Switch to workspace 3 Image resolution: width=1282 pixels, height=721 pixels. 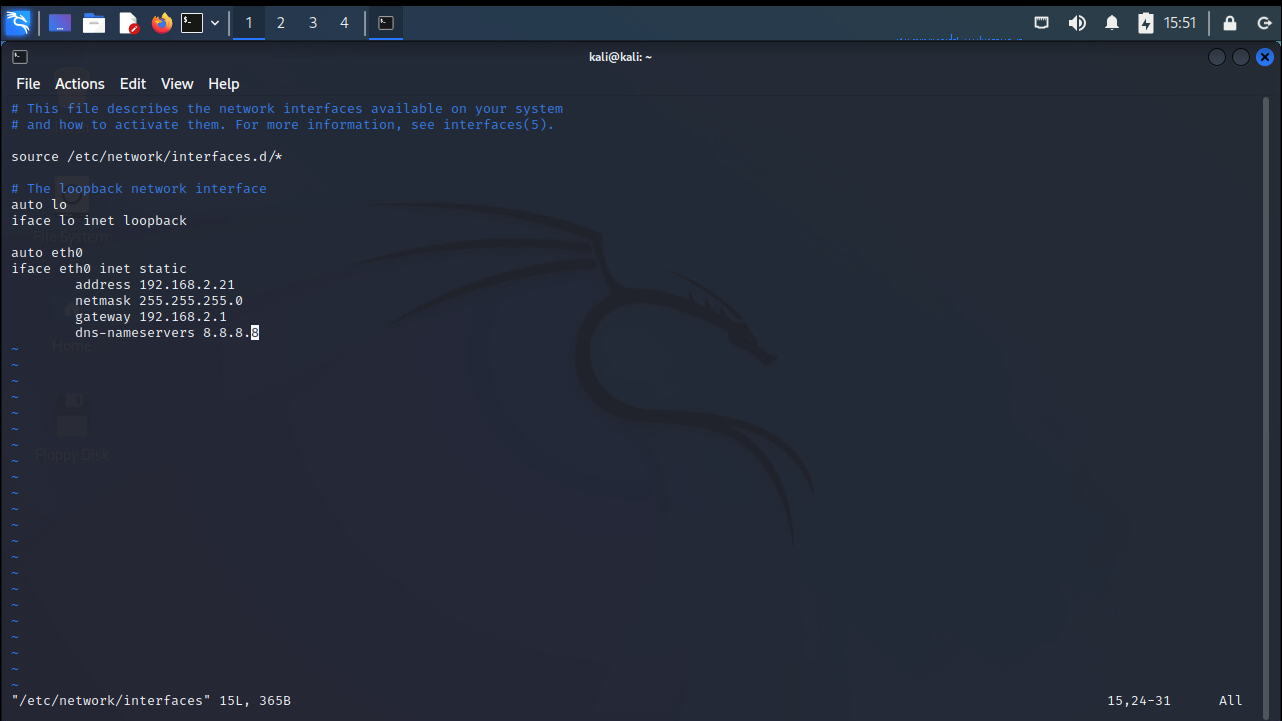coord(313,22)
